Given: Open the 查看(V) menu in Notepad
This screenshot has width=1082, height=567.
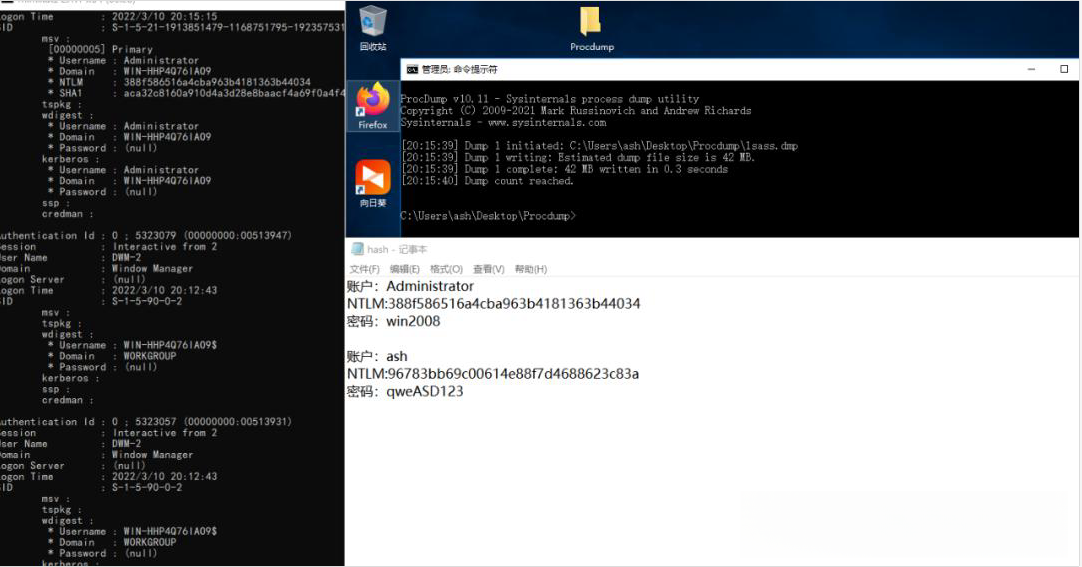Looking at the screenshot, I should click(489, 269).
